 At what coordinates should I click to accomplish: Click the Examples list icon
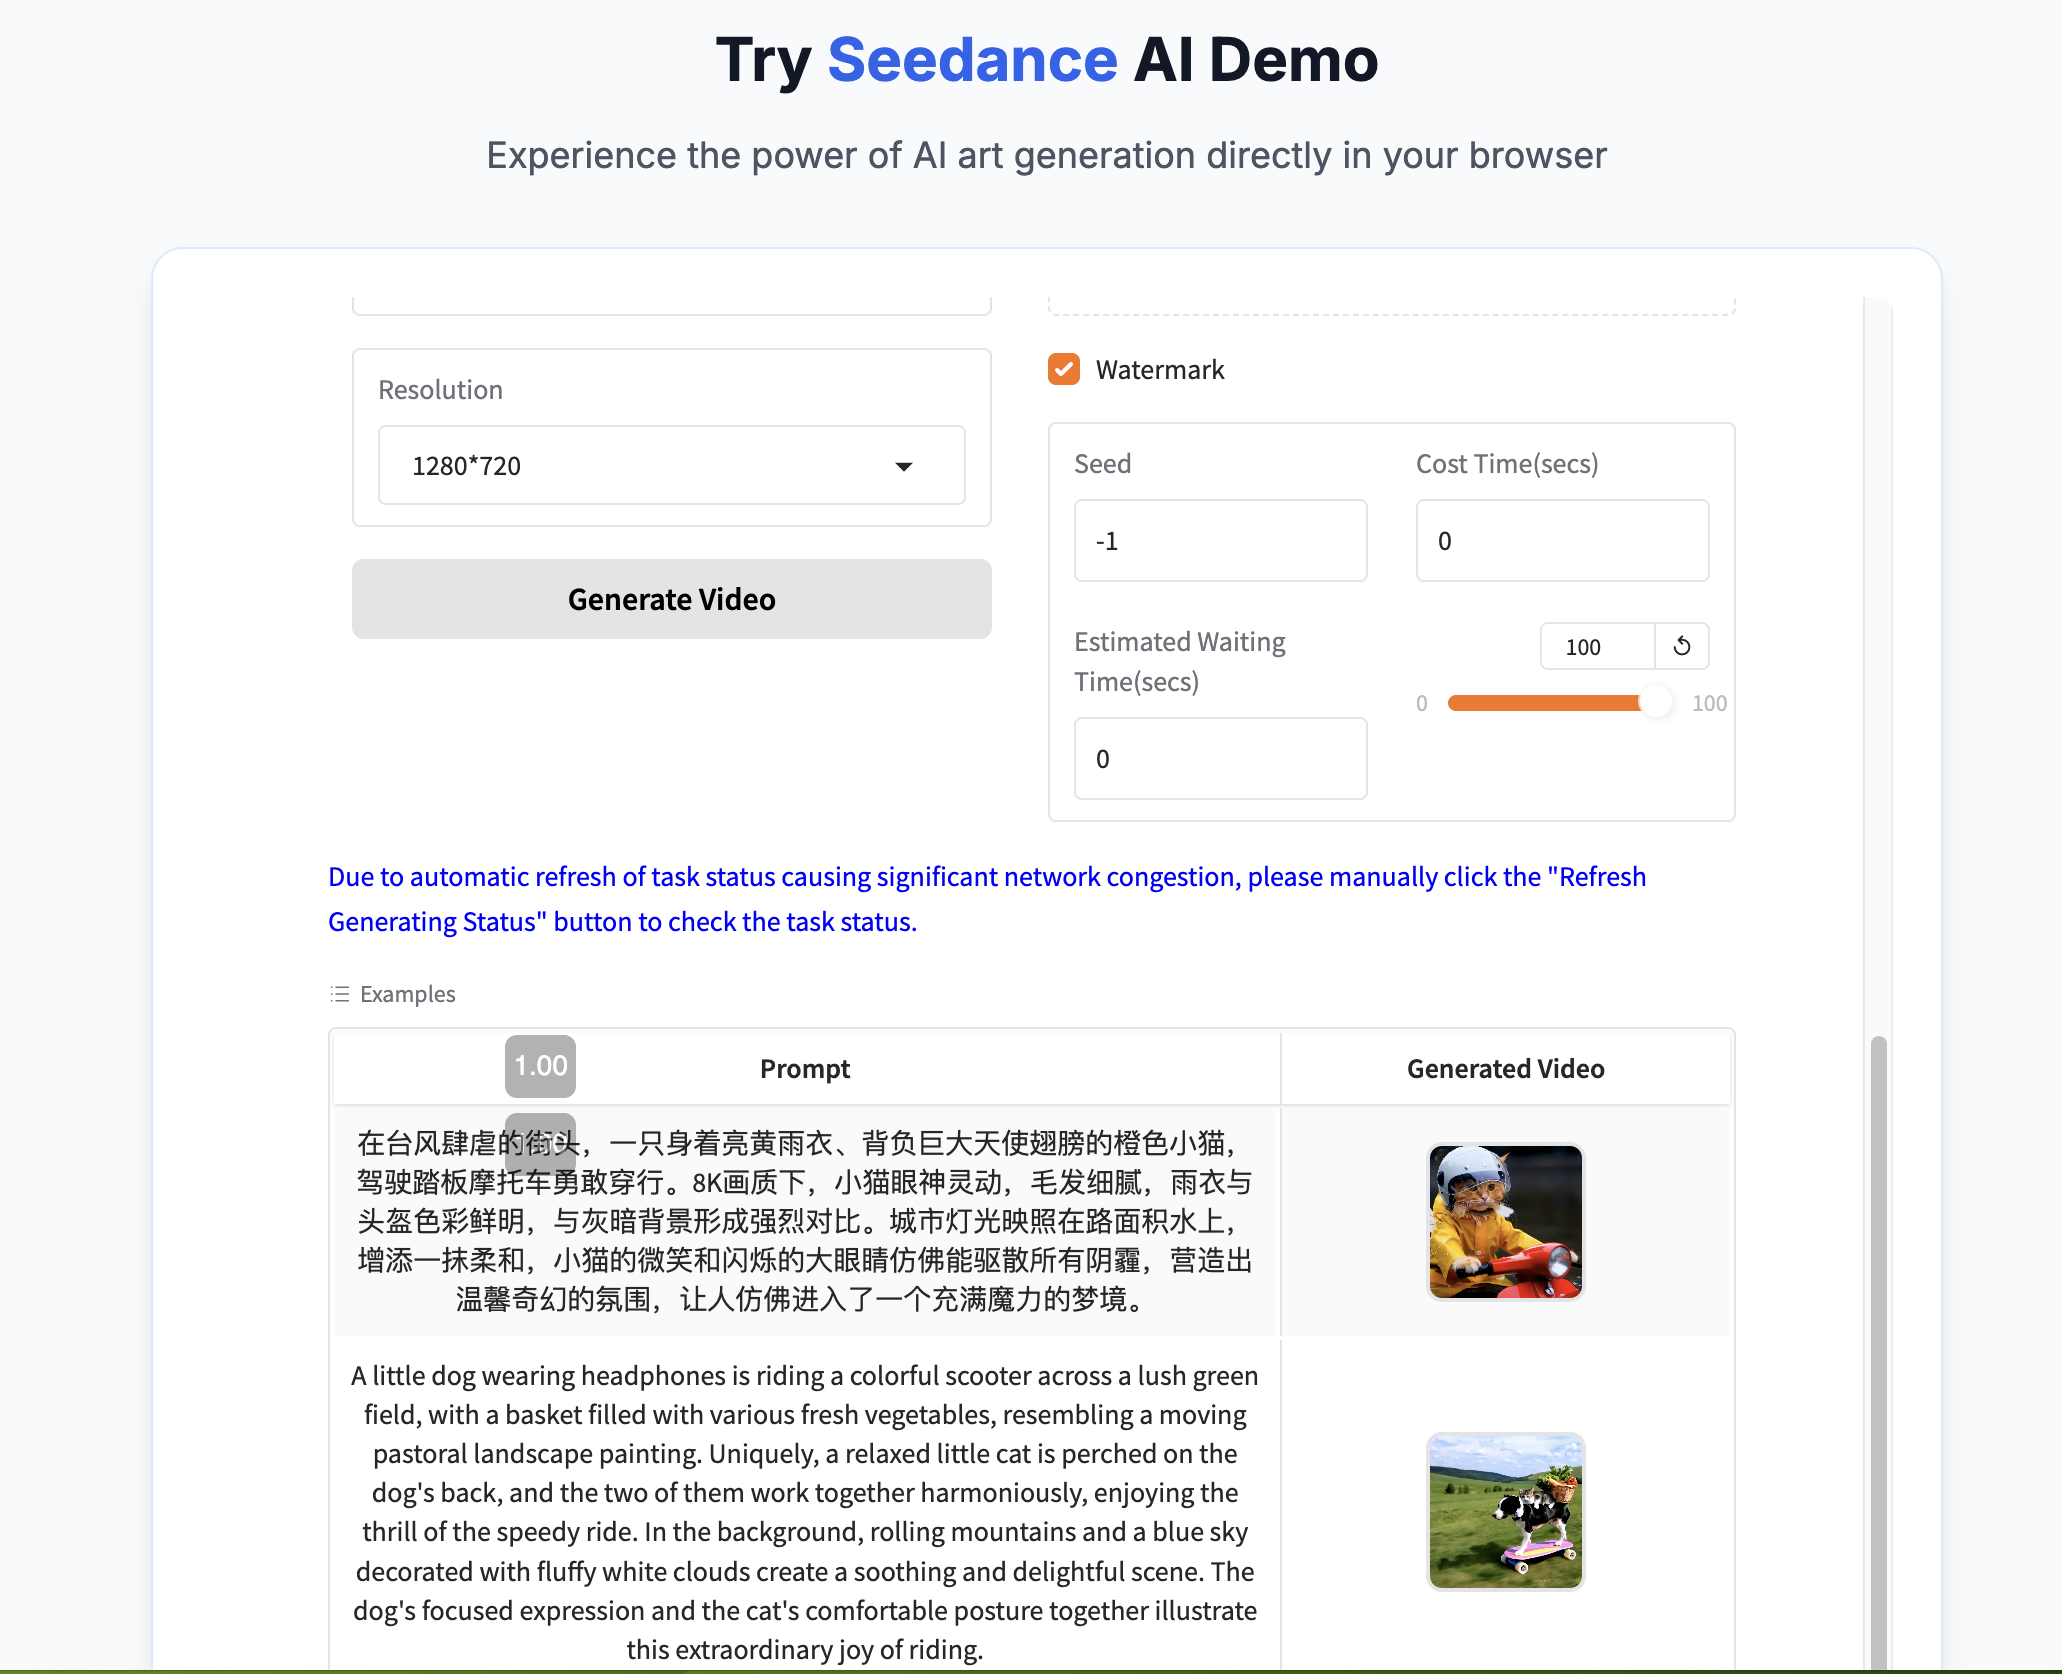pos(340,994)
